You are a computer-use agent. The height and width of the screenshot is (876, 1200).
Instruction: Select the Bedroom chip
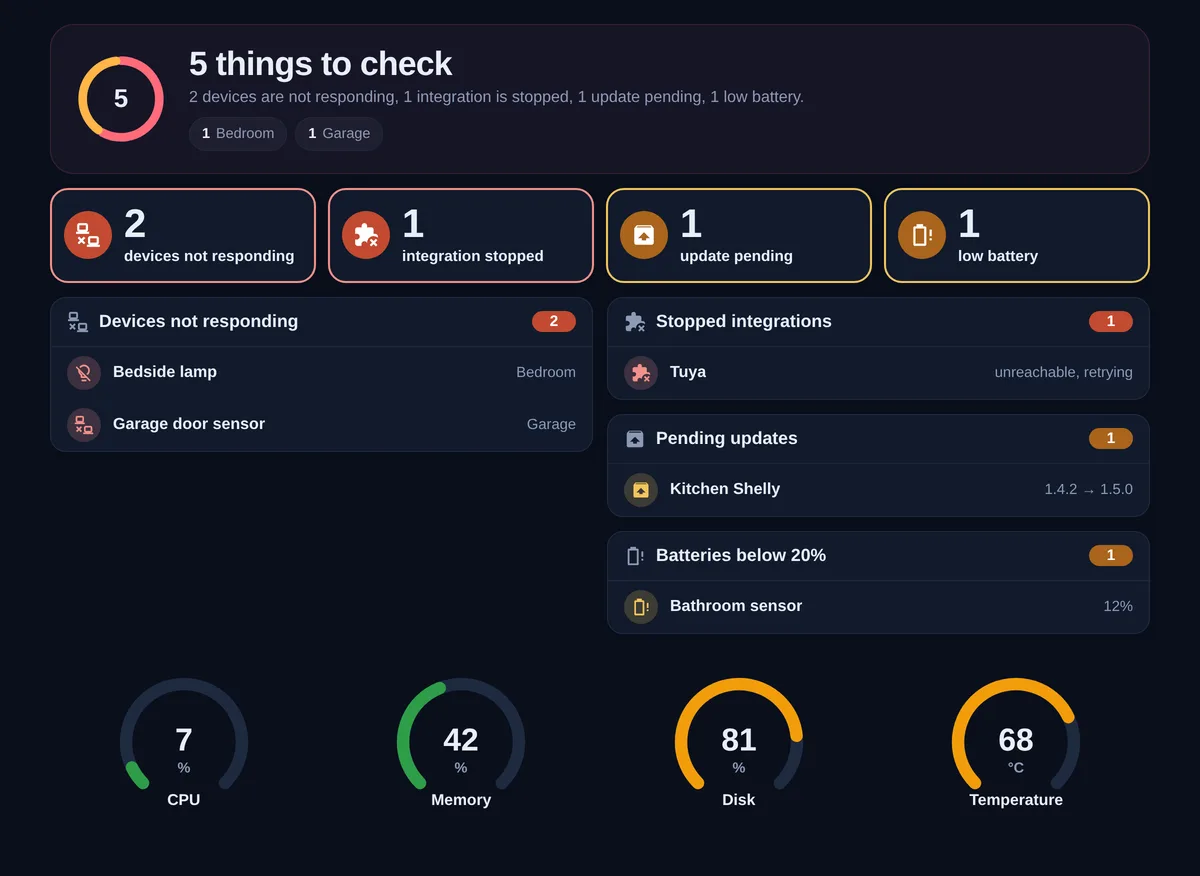pyautogui.click(x=238, y=133)
